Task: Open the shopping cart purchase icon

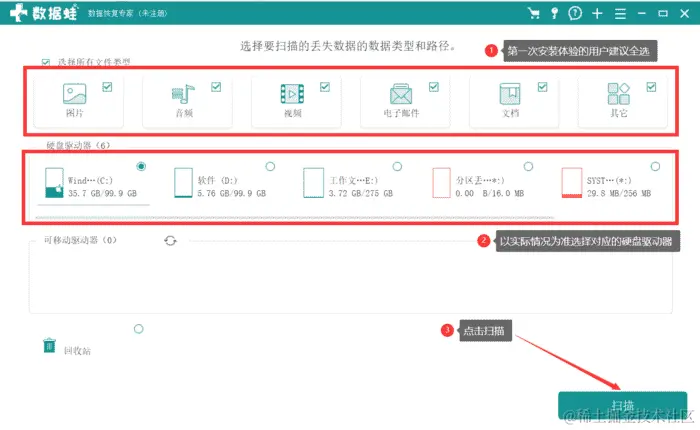Action: click(x=533, y=13)
